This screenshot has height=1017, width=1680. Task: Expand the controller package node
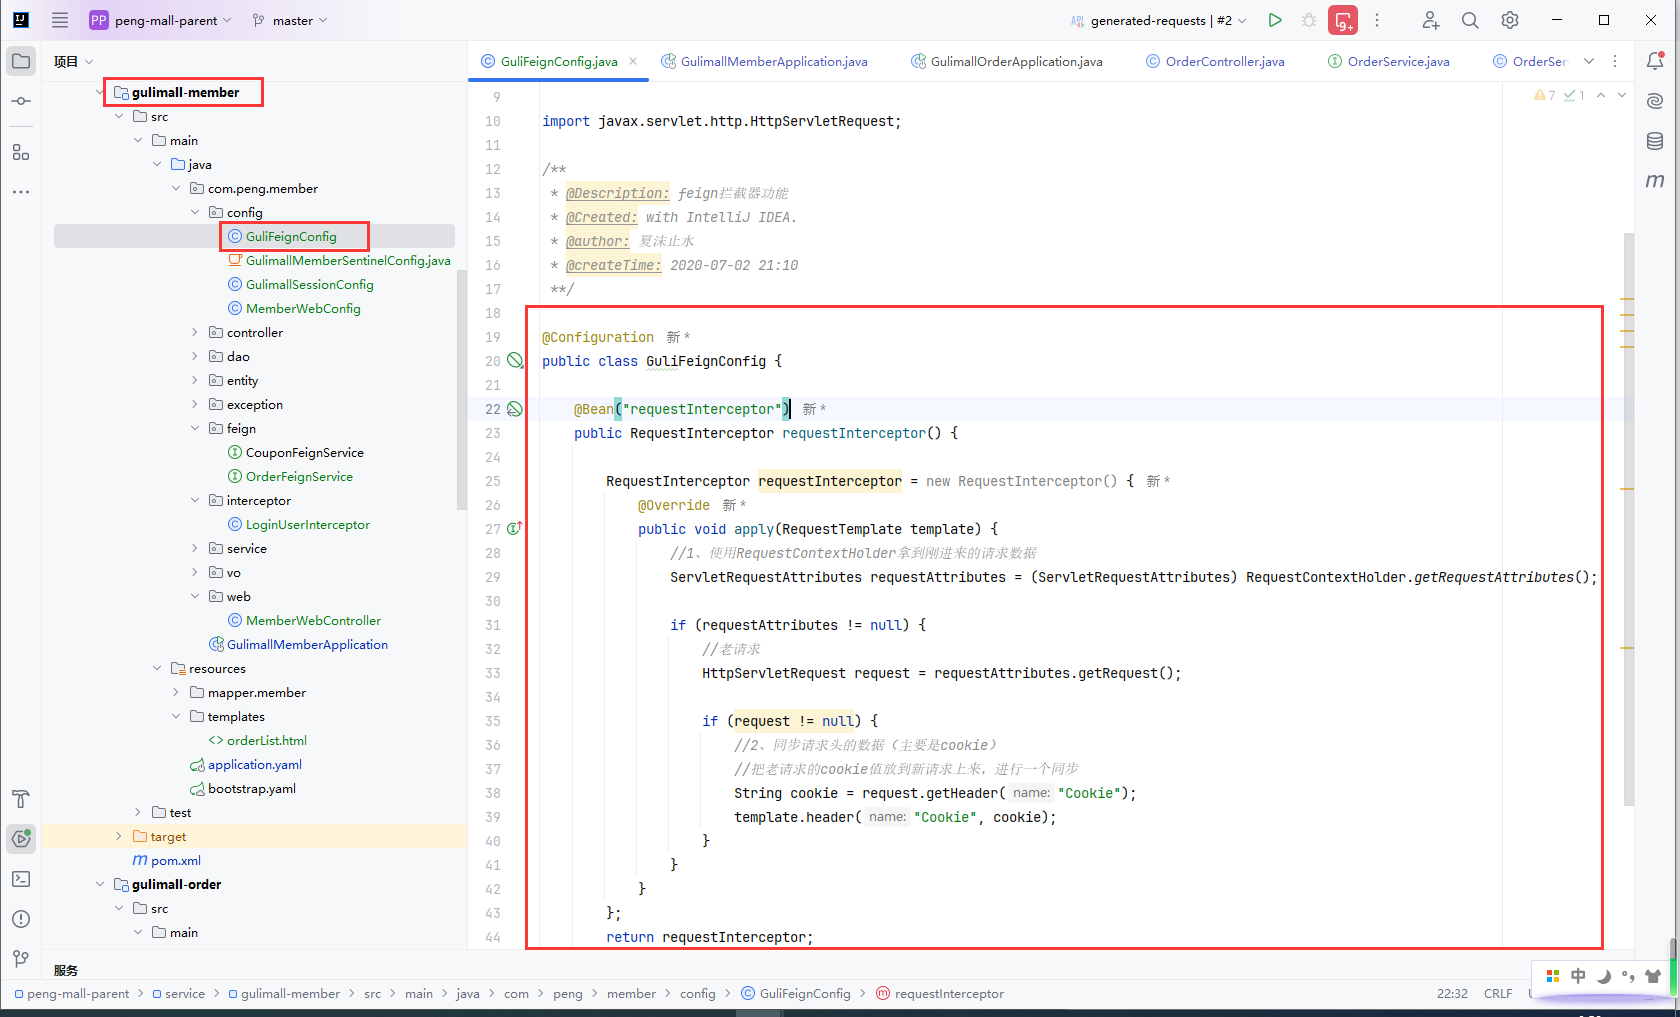pos(195,332)
